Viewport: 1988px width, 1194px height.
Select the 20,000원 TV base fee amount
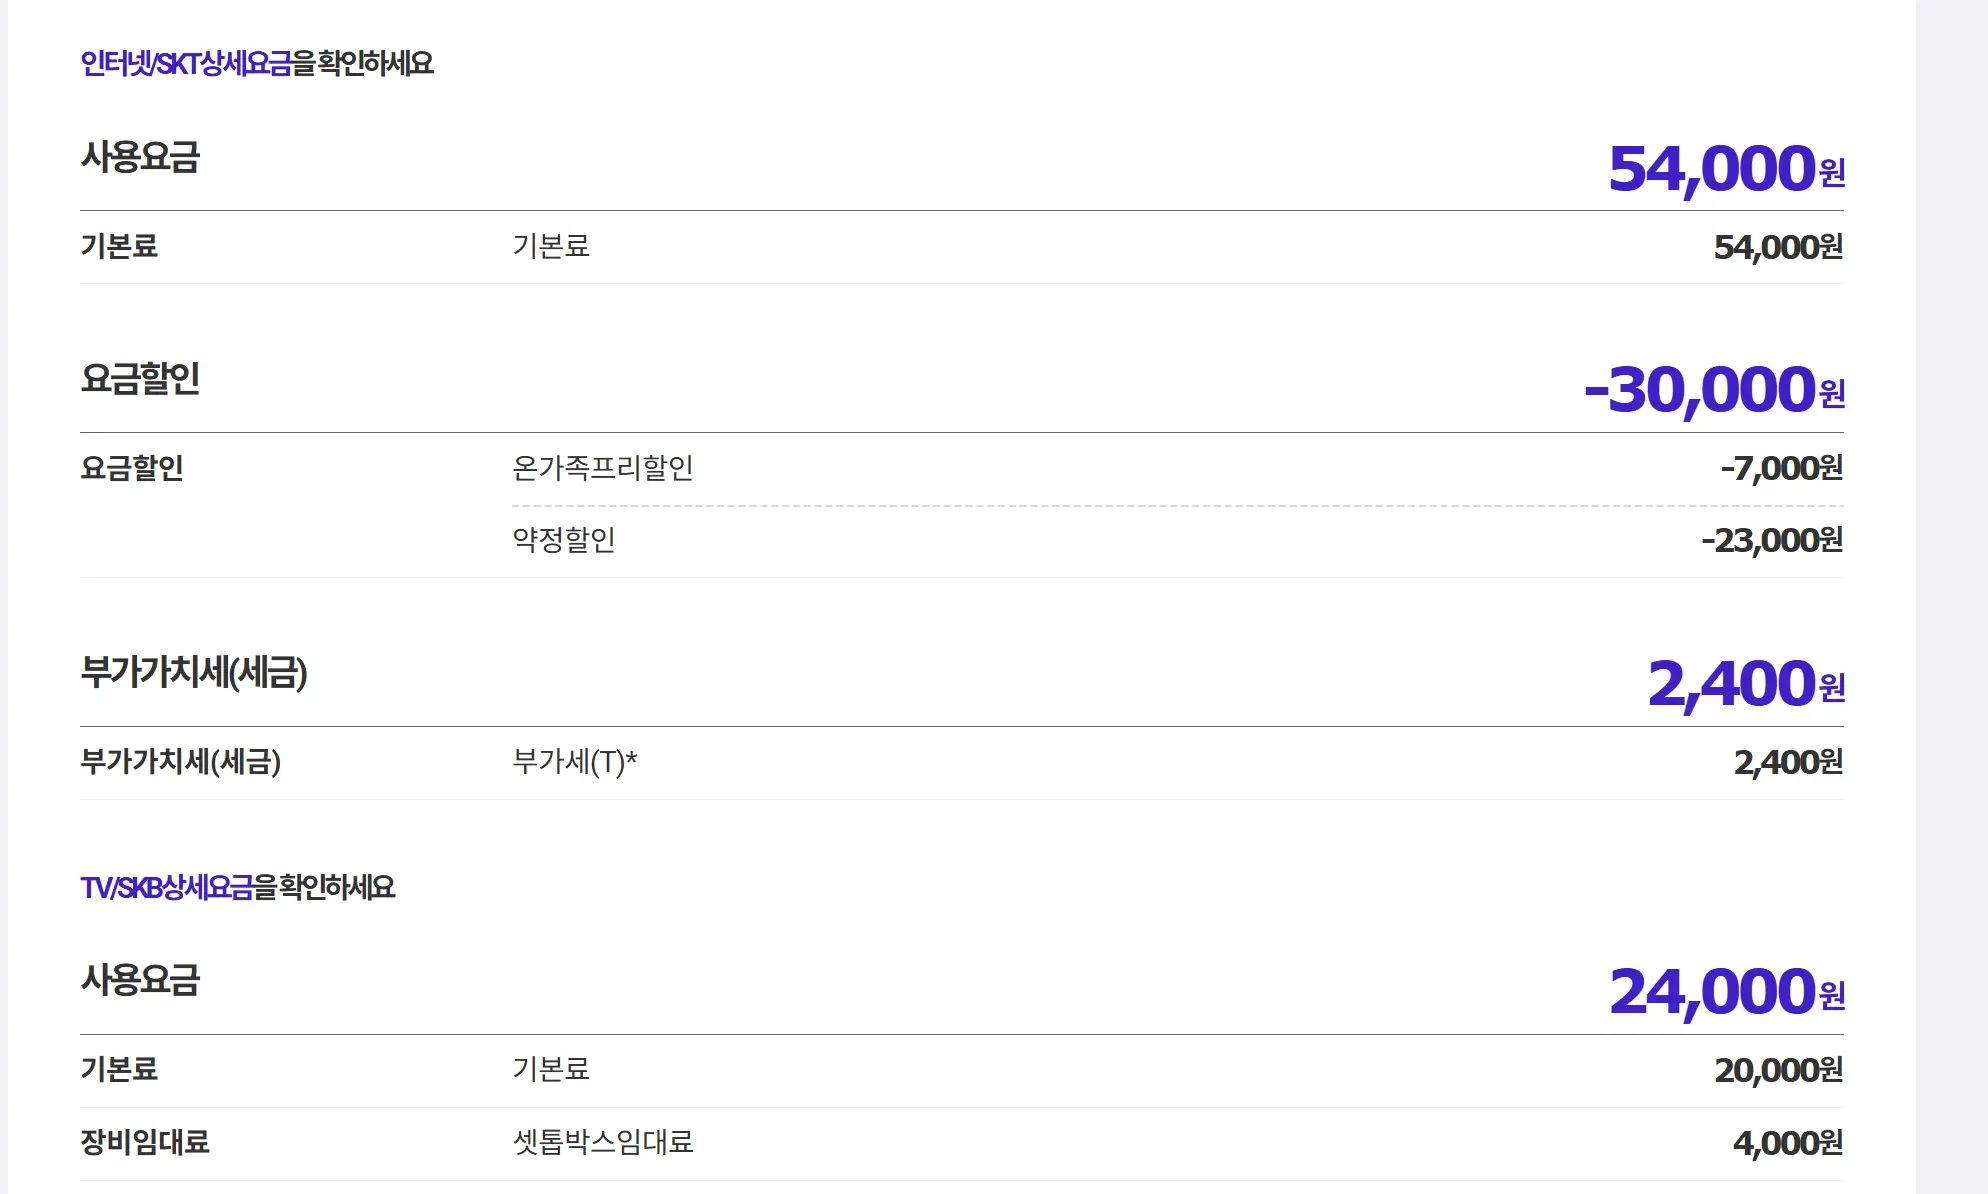[x=1778, y=1070]
